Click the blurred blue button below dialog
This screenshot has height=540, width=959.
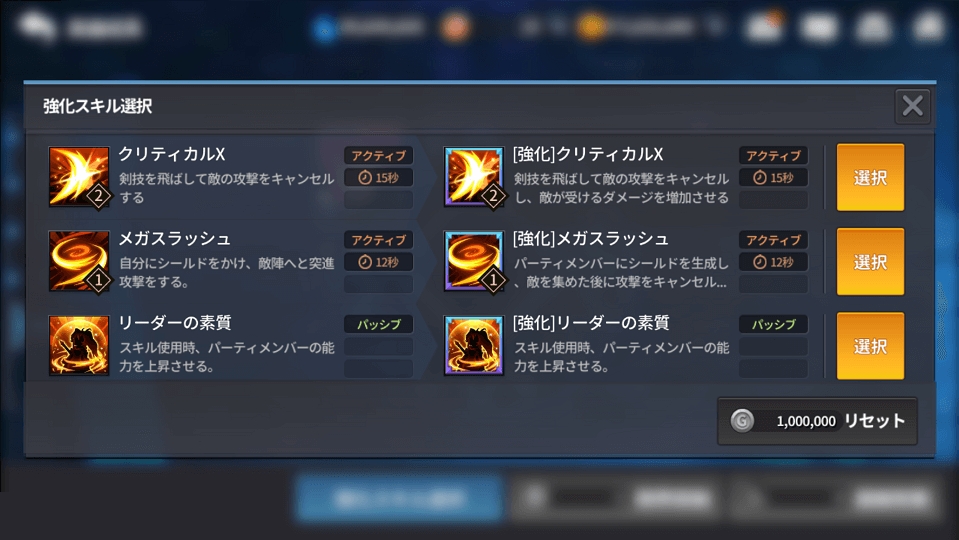point(399,498)
